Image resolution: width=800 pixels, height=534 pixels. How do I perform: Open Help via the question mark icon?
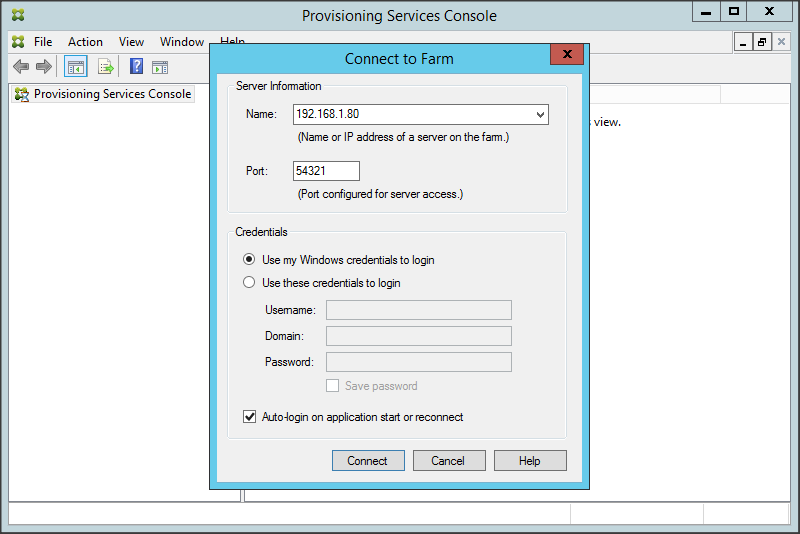click(x=136, y=67)
